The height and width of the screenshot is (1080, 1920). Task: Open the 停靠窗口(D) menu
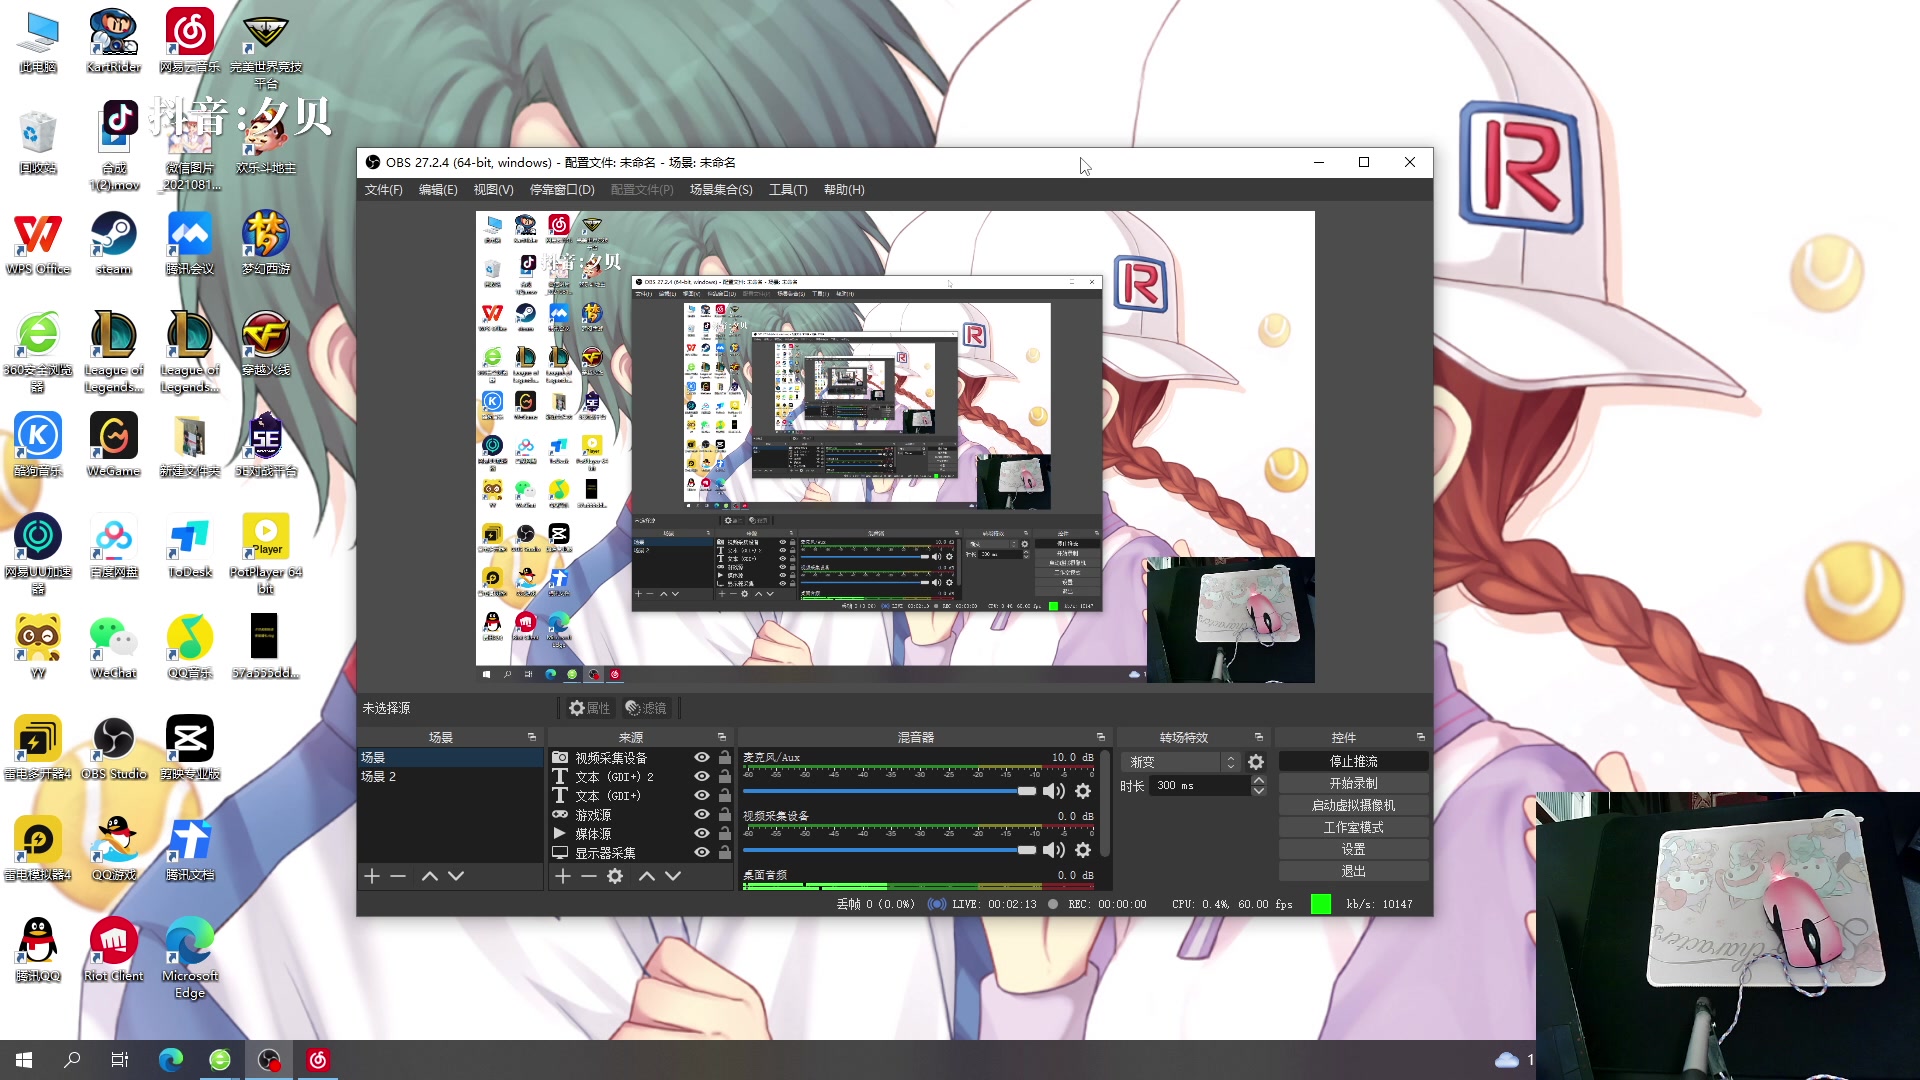(x=562, y=190)
